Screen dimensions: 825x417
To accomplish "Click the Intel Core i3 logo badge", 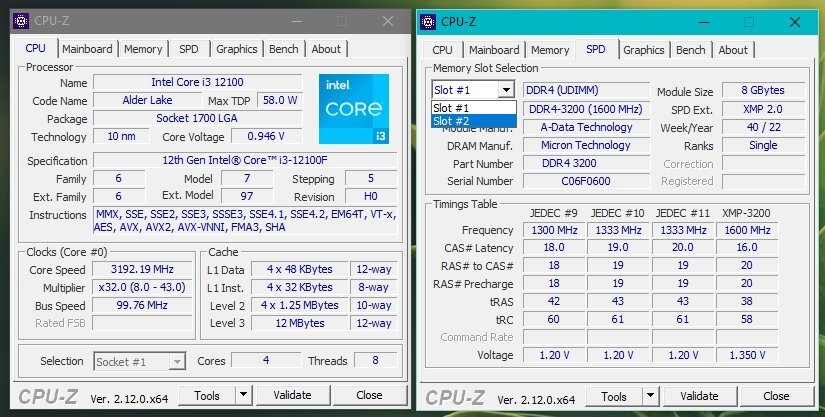I will coord(354,109).
